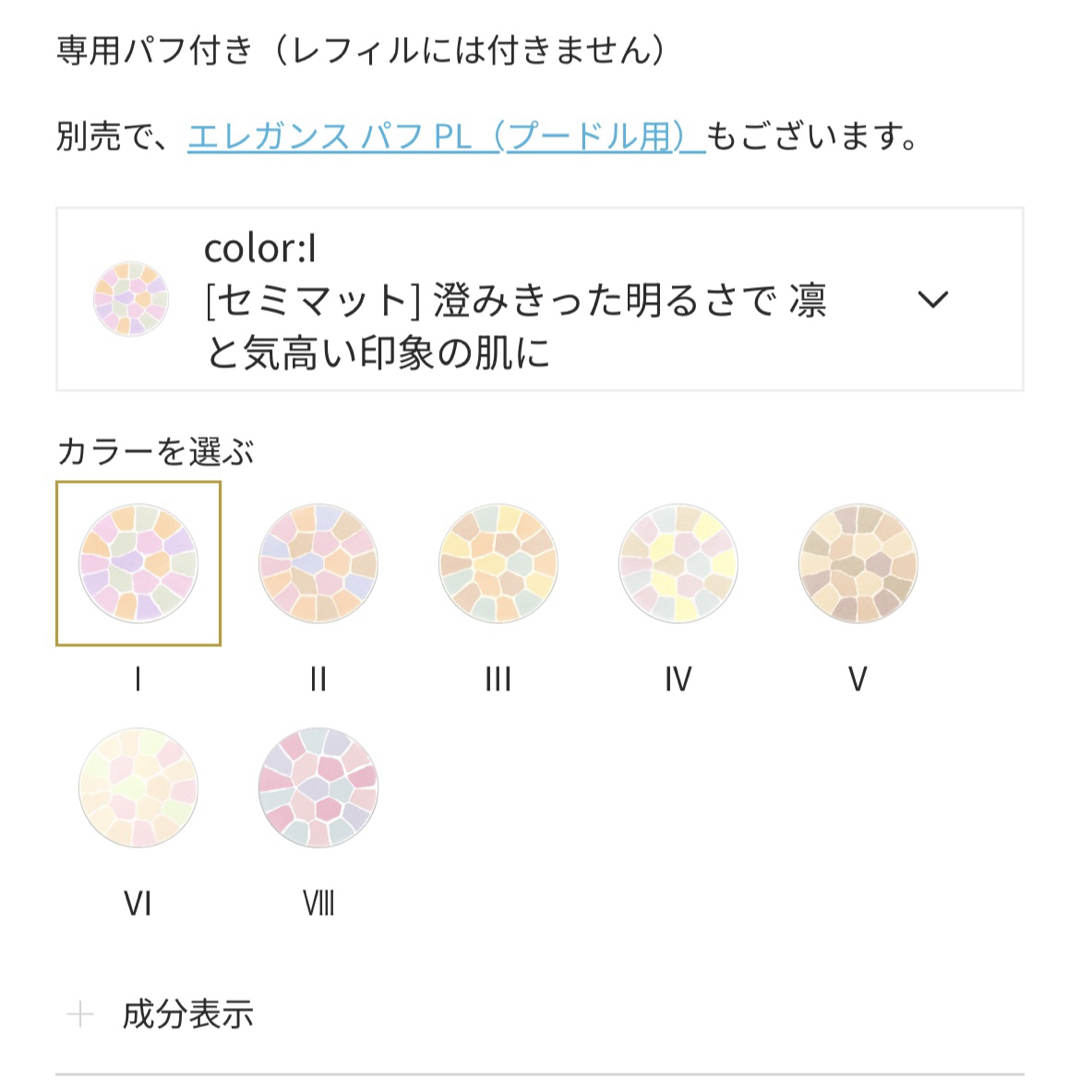Open the エレガンス パフ PL link
The height and width of the screenshot is (1080, 1080).
point(446,136)
